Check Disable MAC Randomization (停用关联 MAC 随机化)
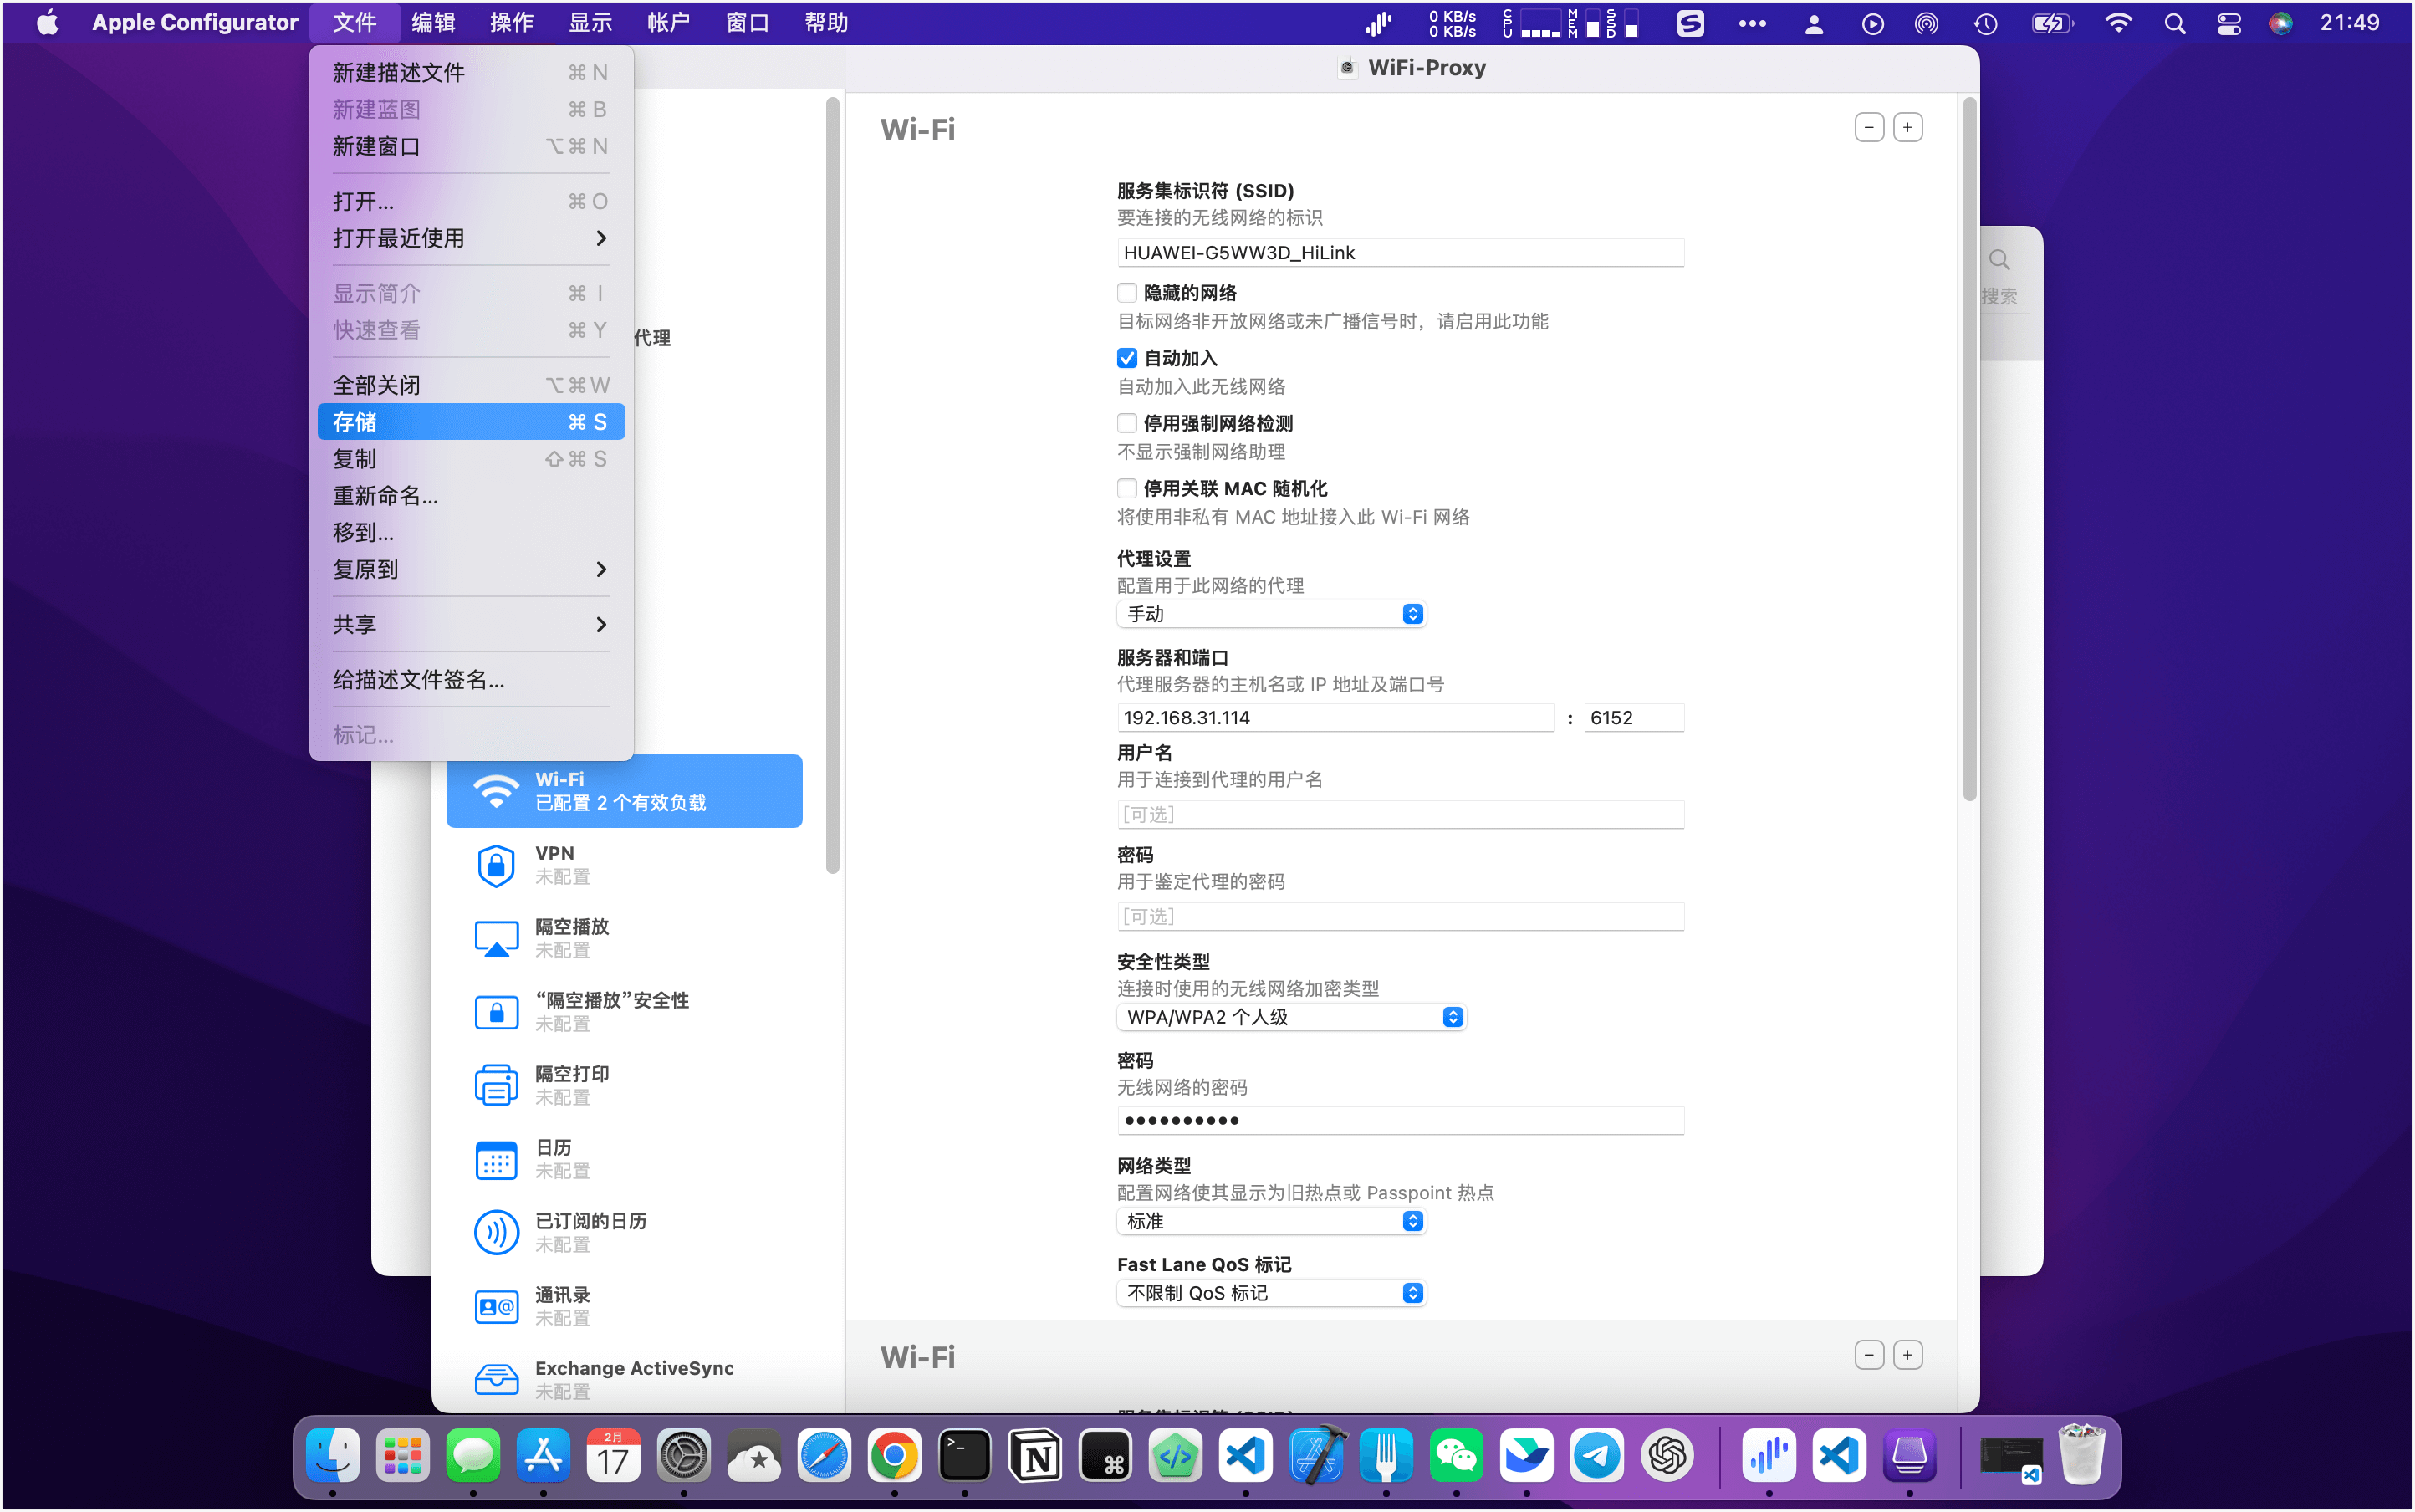 click(1127, 488)
